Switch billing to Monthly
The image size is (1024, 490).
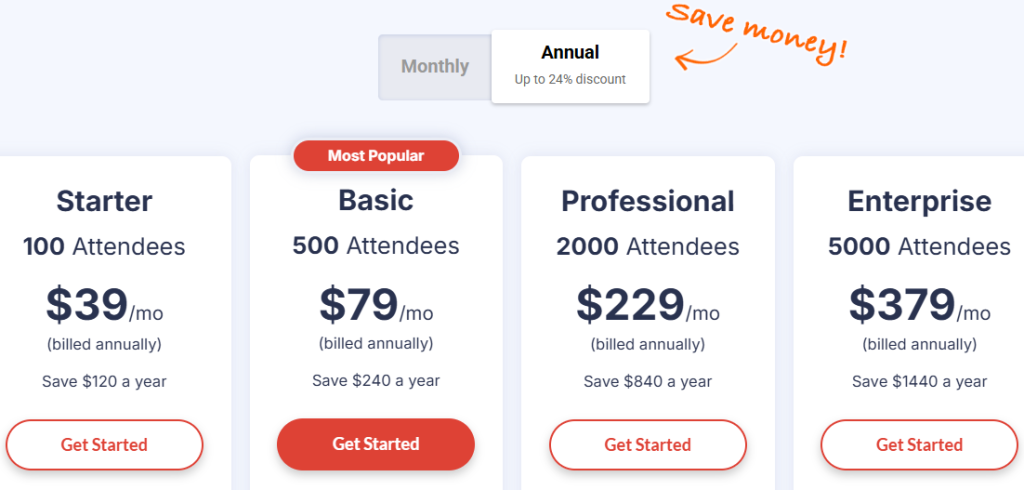click(435, 67)
